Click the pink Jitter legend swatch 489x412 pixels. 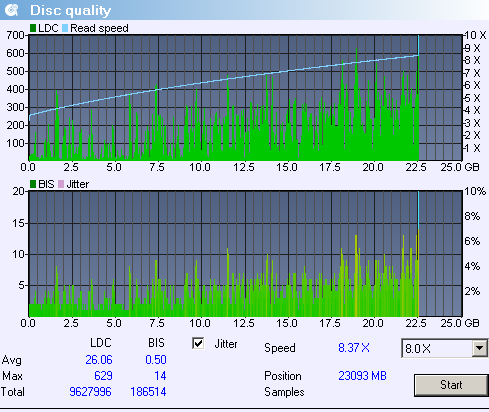coord(61,184)
